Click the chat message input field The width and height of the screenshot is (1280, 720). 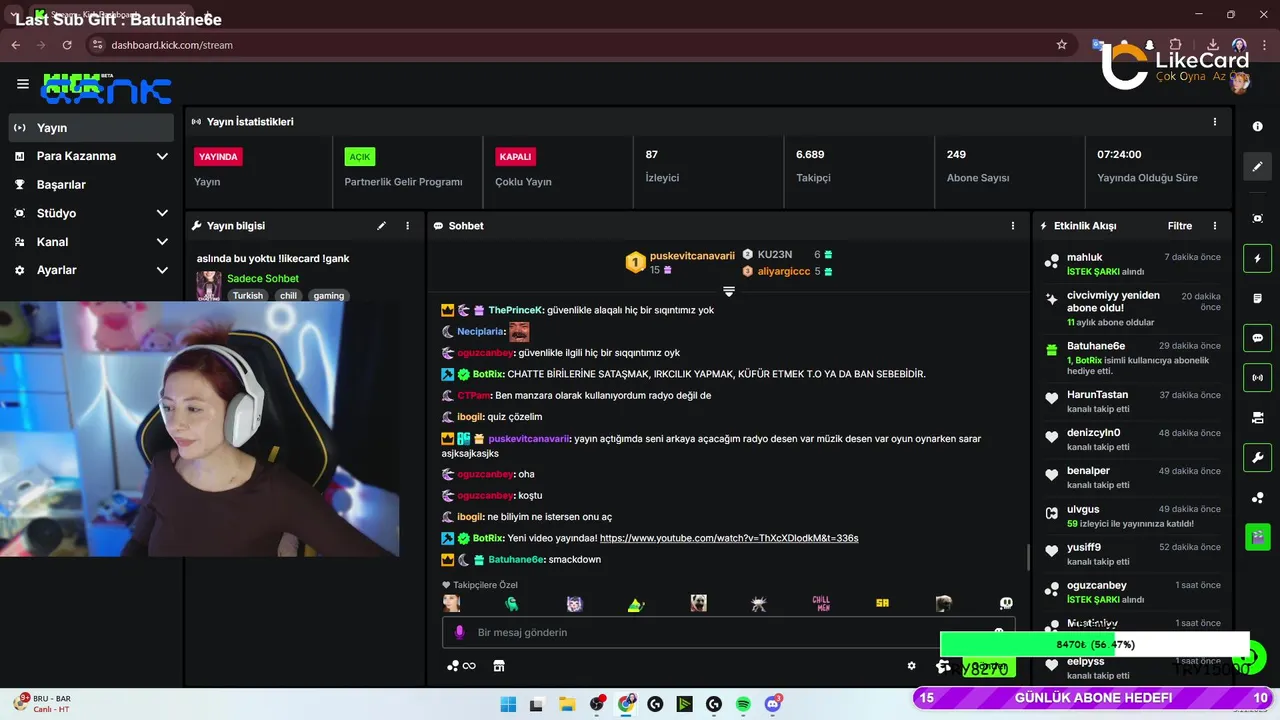[728, 633]
